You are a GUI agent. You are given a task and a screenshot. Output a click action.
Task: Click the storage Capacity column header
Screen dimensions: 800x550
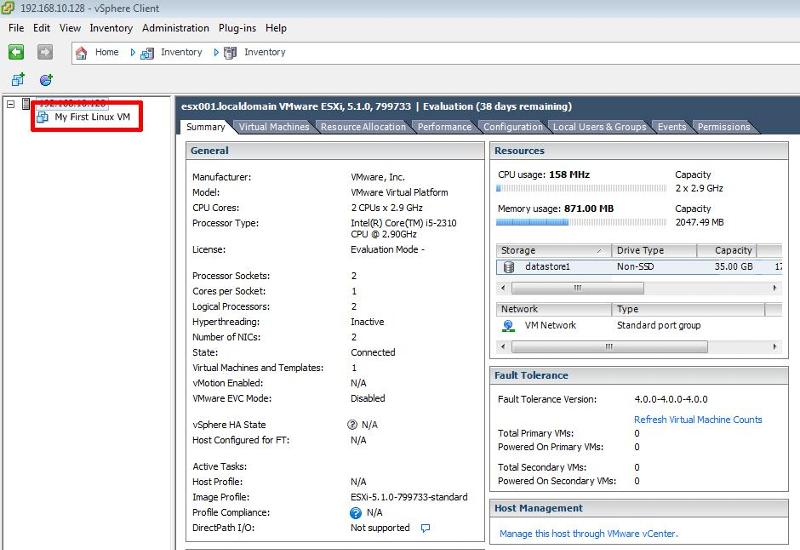727,251
